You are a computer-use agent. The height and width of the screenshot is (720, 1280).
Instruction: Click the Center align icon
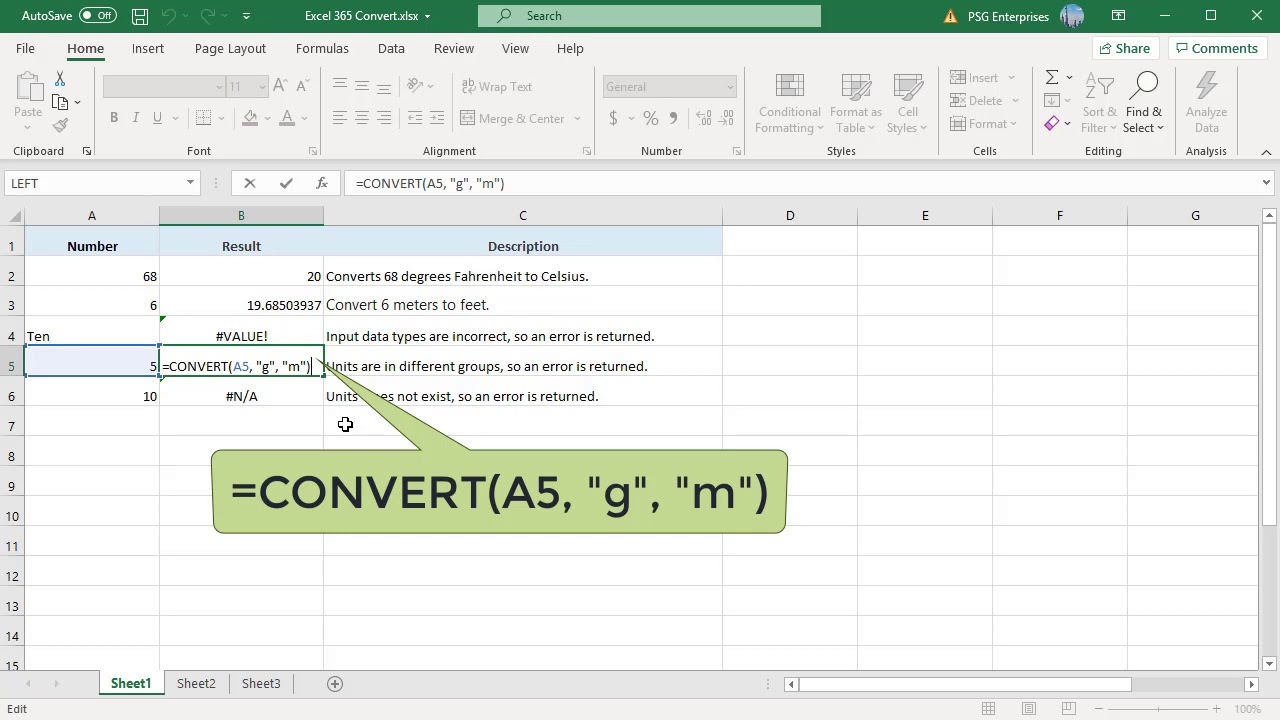pyautogui.click(x=361, y=118)
